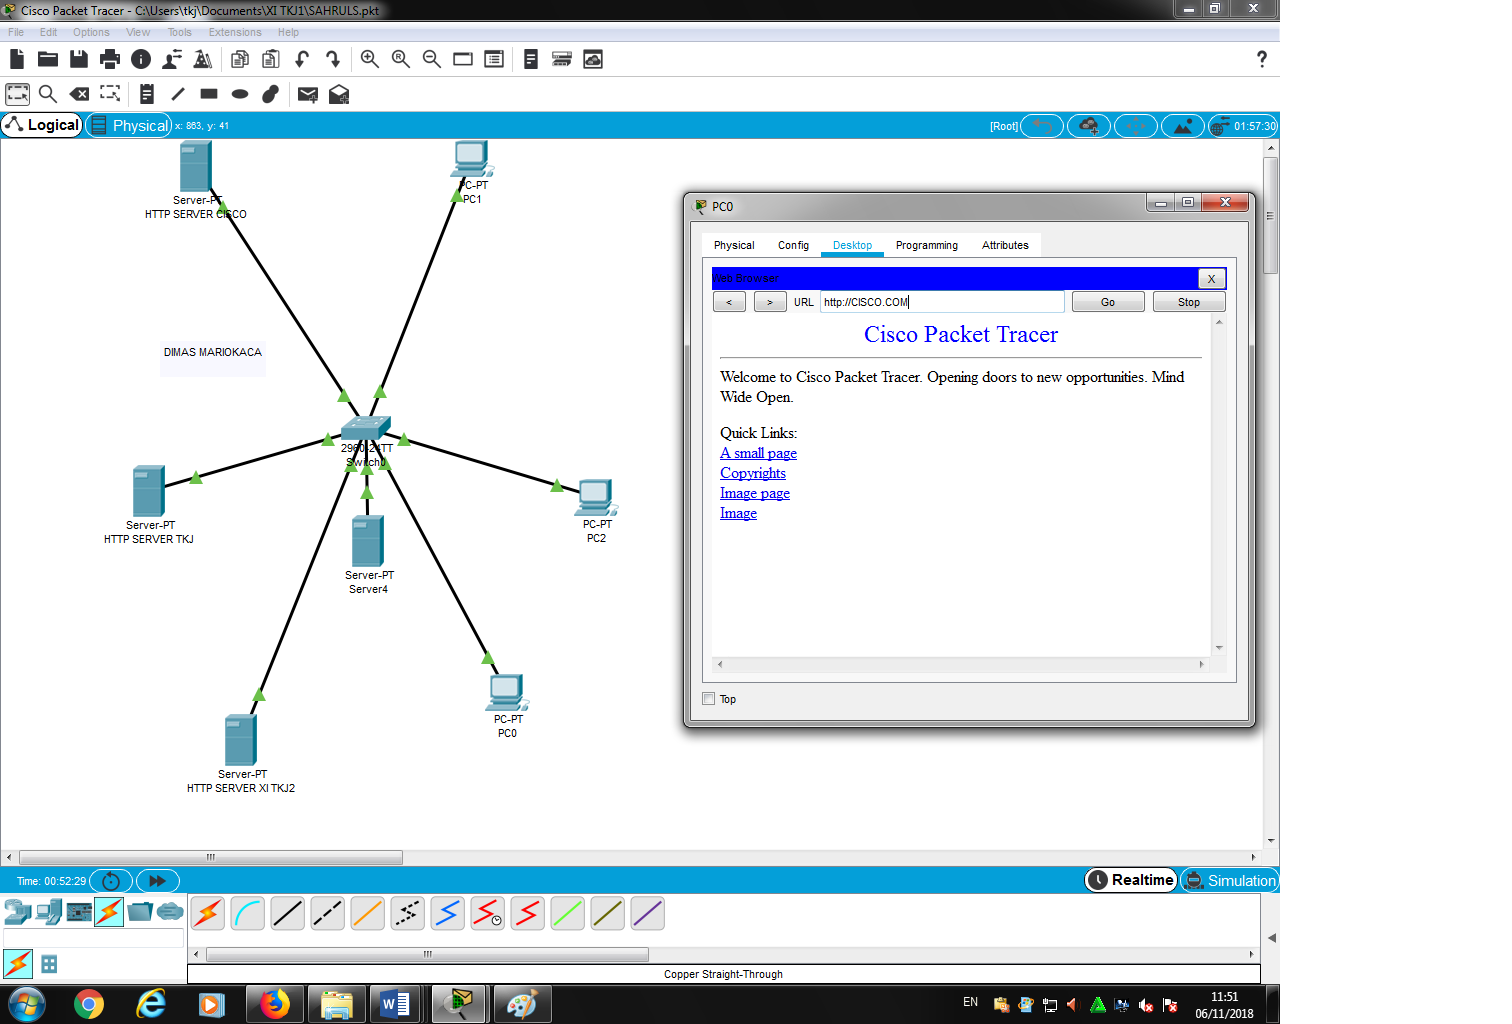Image resolution: width=1512 pixels, height=1024 pixels.
Task: Open the Network Devices category
Action: [18, 911]
